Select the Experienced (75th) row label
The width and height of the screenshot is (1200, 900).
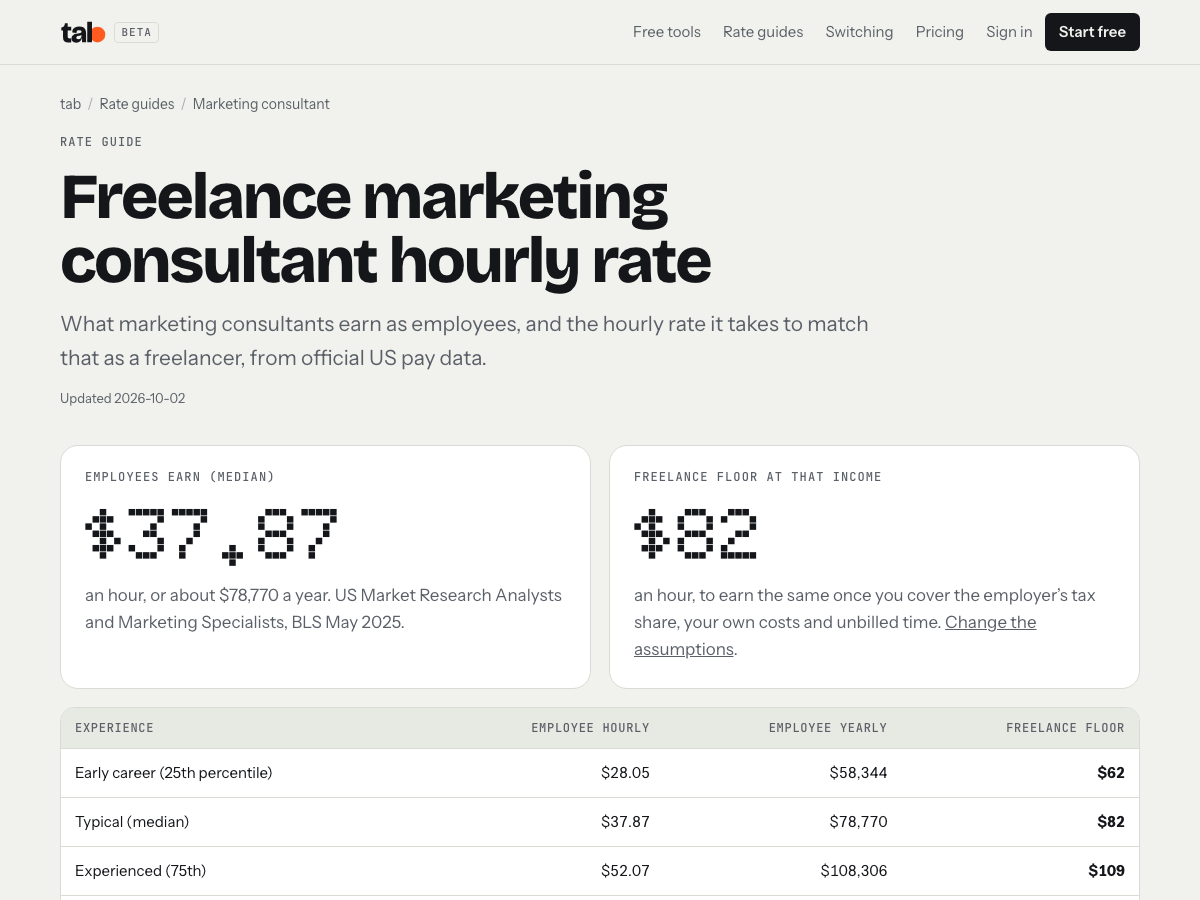coord(141,871)
